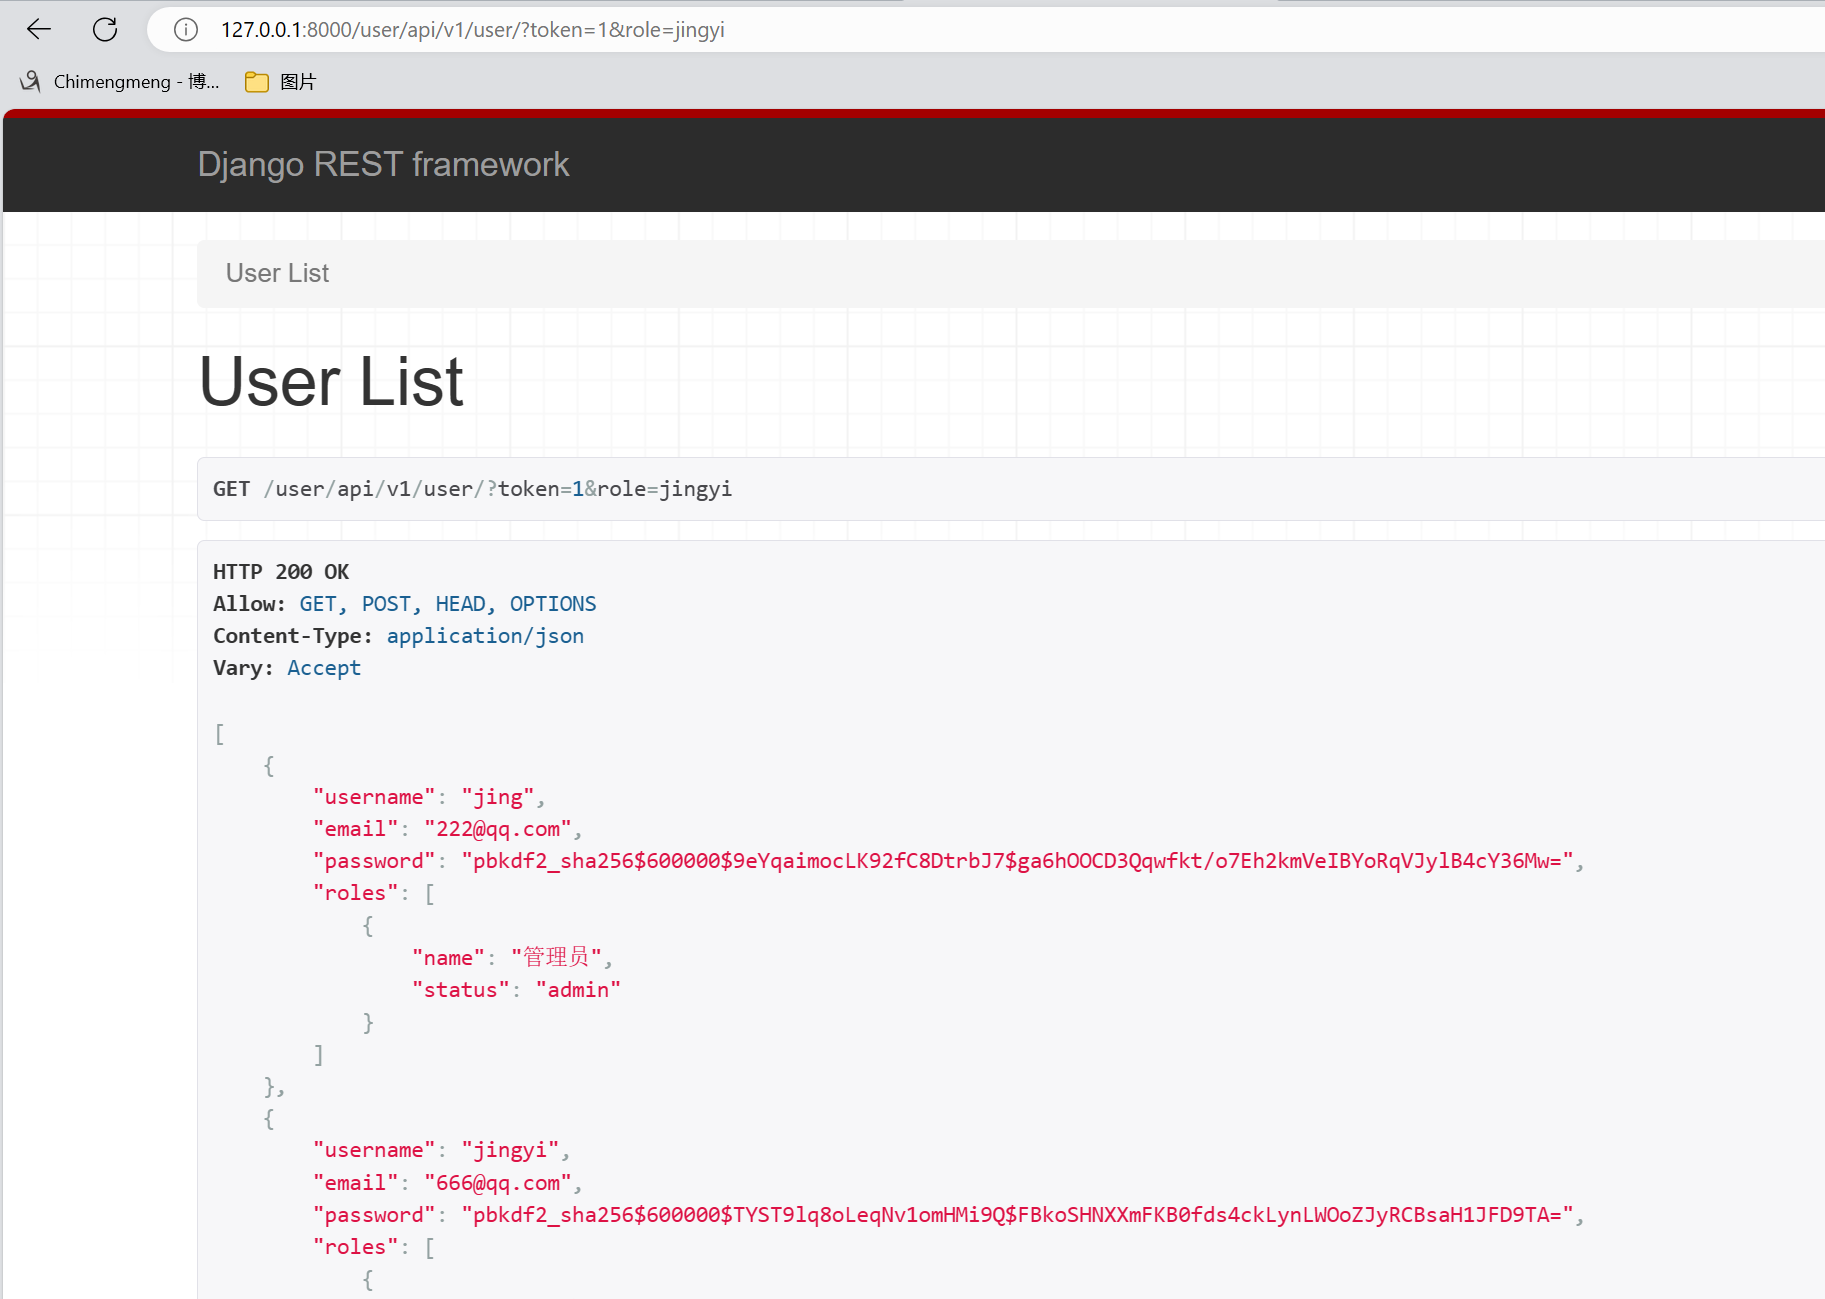
Task: Click HTTP 200 OK status line
Action: click(281, 572)
